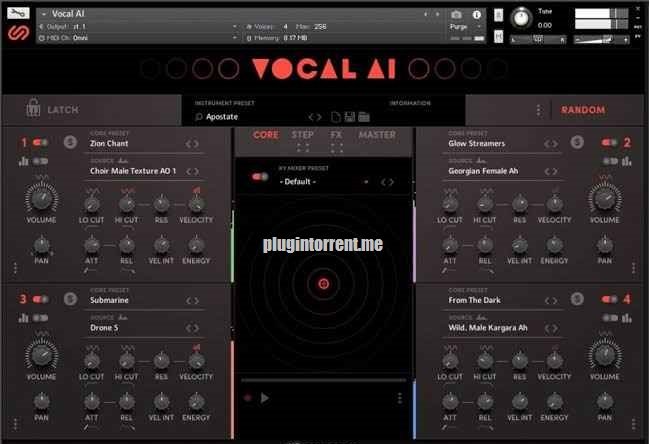650x444 pixels.
Task: Toggle layer 3 power switch
Action: (x=41, y=299)
